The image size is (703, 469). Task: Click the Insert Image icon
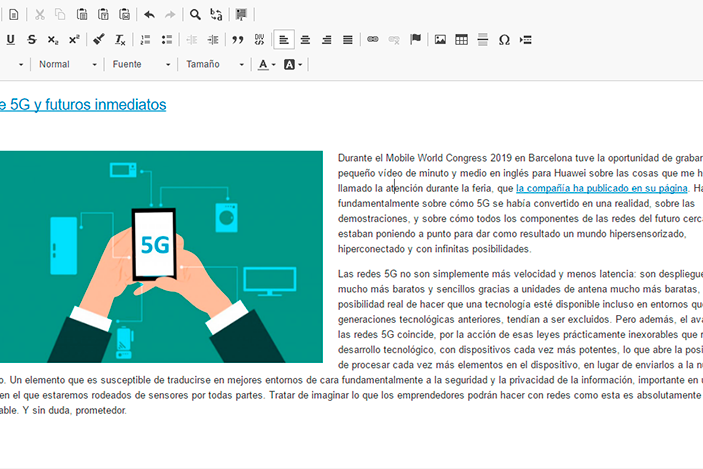click(x=440, y=40)
